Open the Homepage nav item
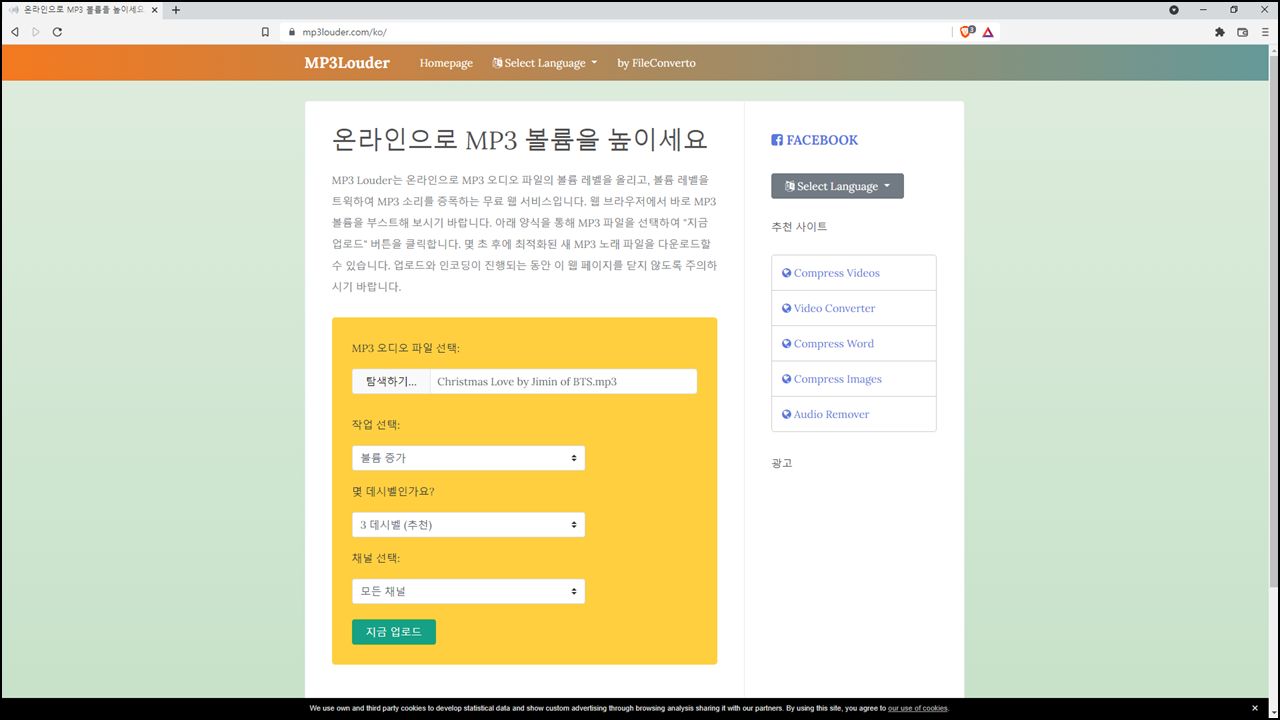The height and width of the screenshot is (720, 1280). point(446,63)
